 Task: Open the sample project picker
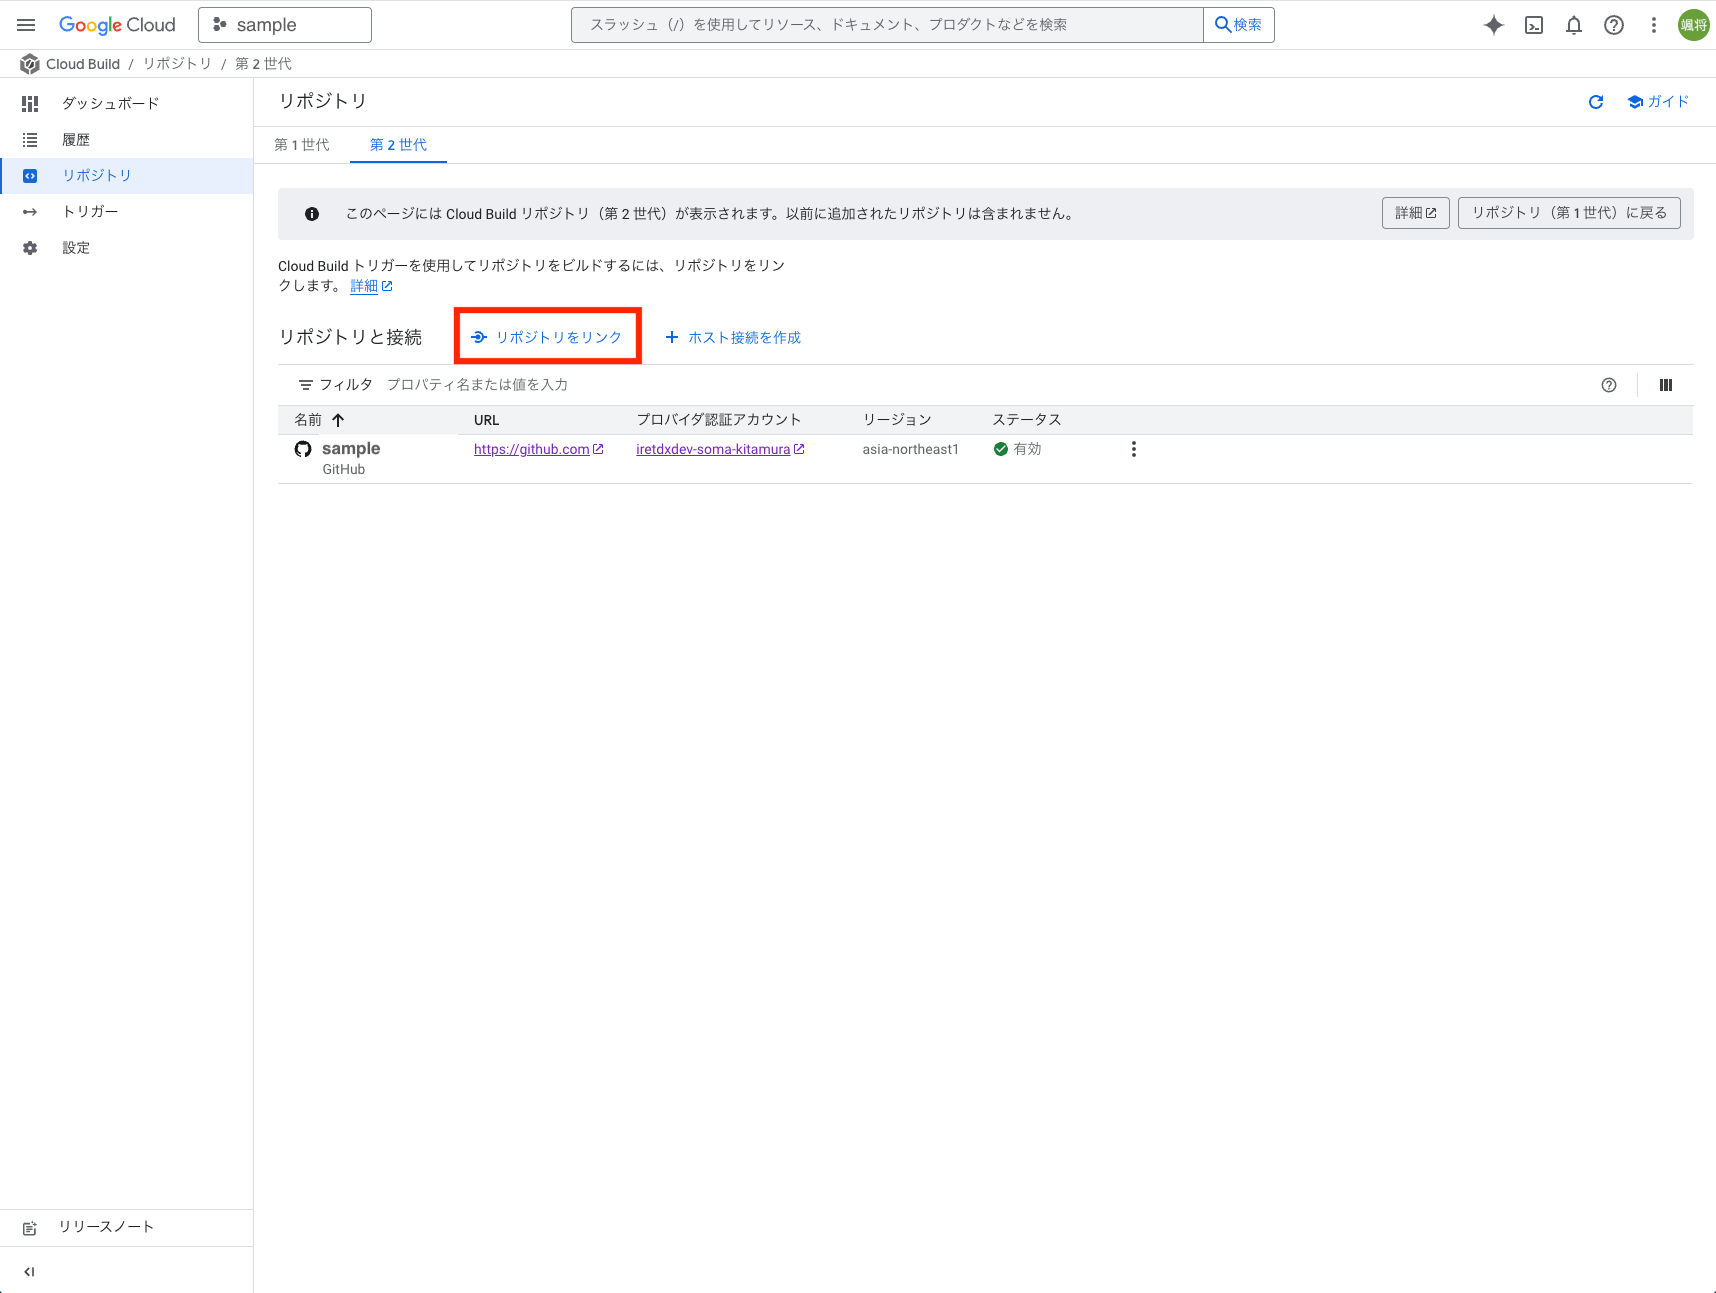[x=285, y=25]
